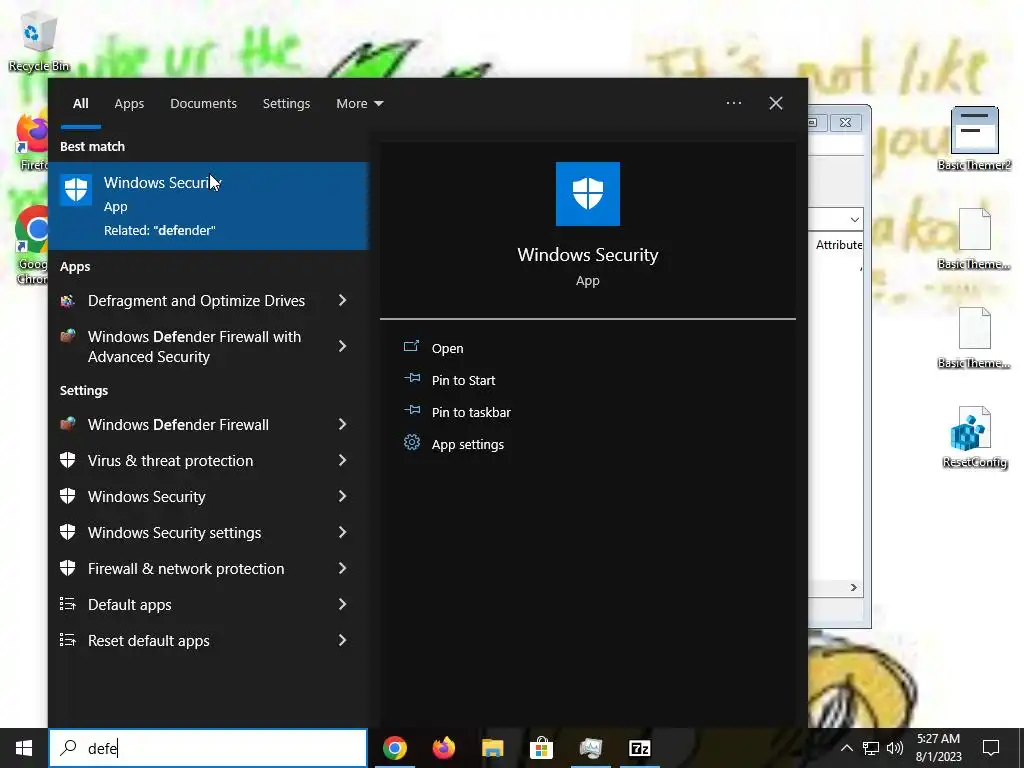Click the Attribute column header behind
Image resolution: width=1024 pixels, height=768 pixels.
839,244
